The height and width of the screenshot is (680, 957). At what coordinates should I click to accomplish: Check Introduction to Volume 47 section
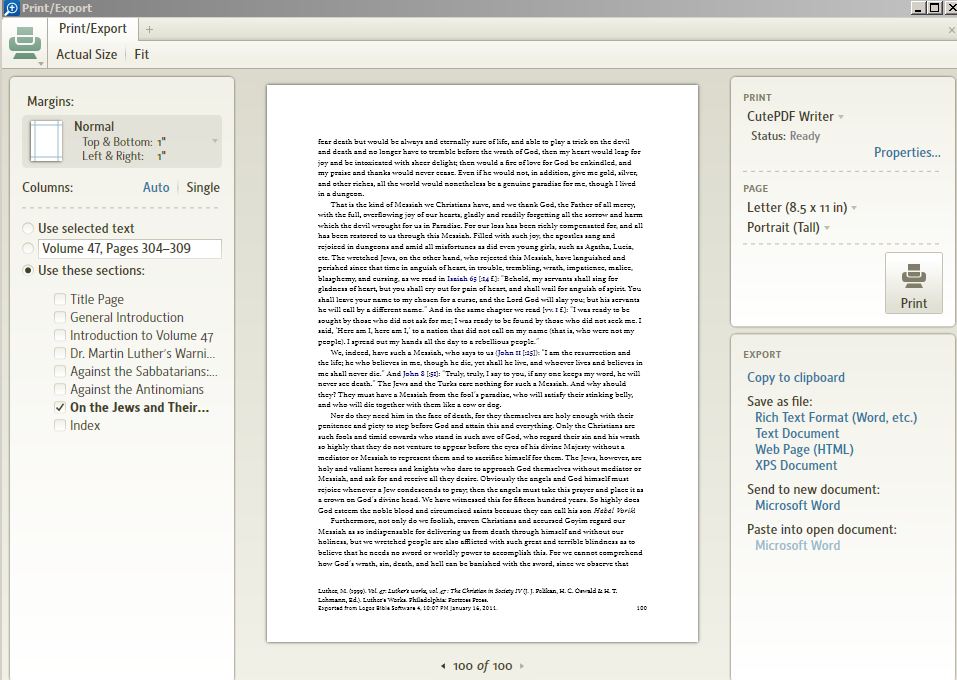[x=60, y=335]
